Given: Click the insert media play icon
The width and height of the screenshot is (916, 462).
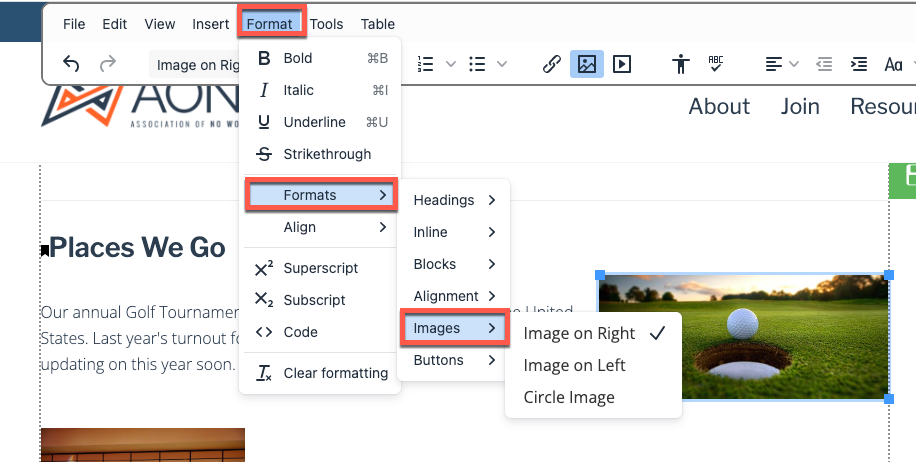Looking at the screenshot, I should click(622, 64).
